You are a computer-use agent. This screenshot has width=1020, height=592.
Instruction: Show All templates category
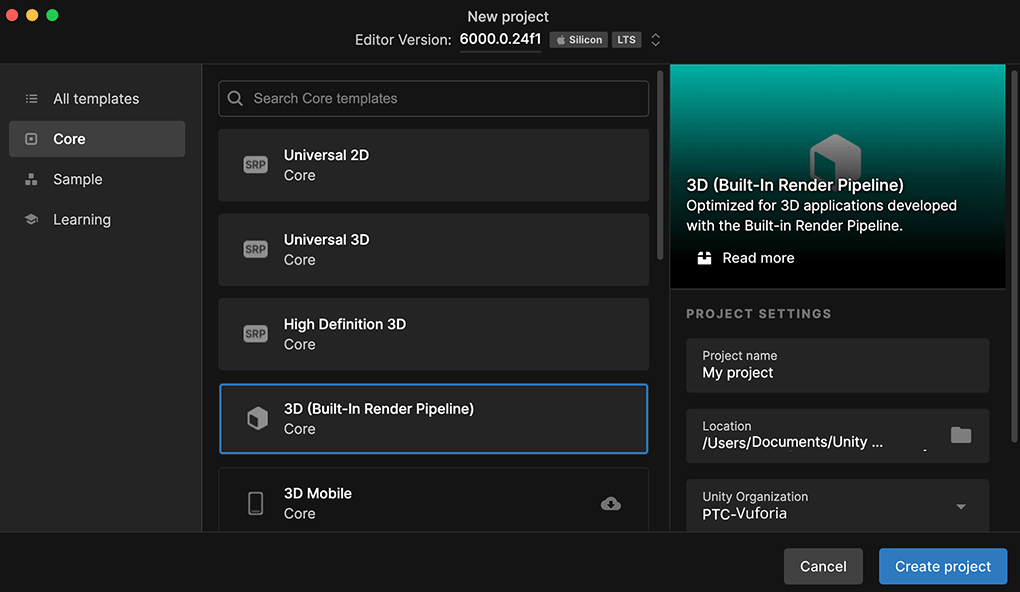[97, 99]
